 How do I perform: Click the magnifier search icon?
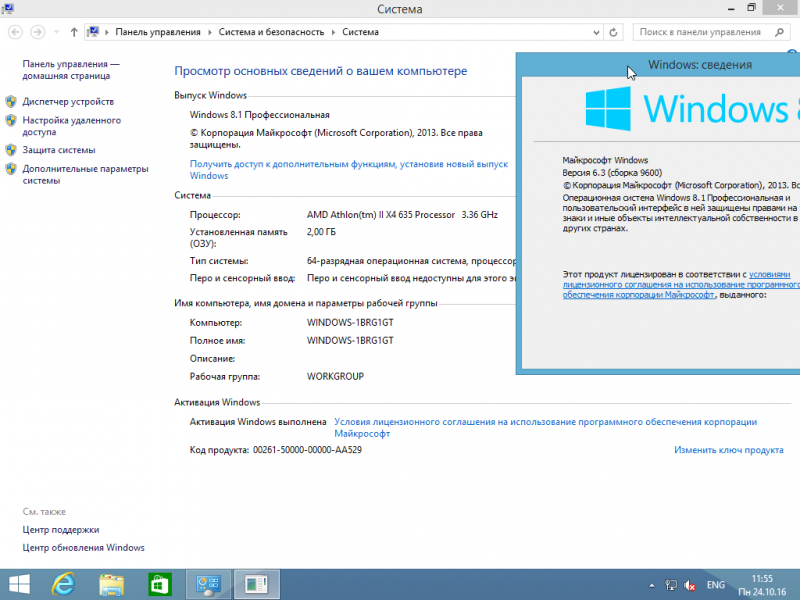click(779, 32)
